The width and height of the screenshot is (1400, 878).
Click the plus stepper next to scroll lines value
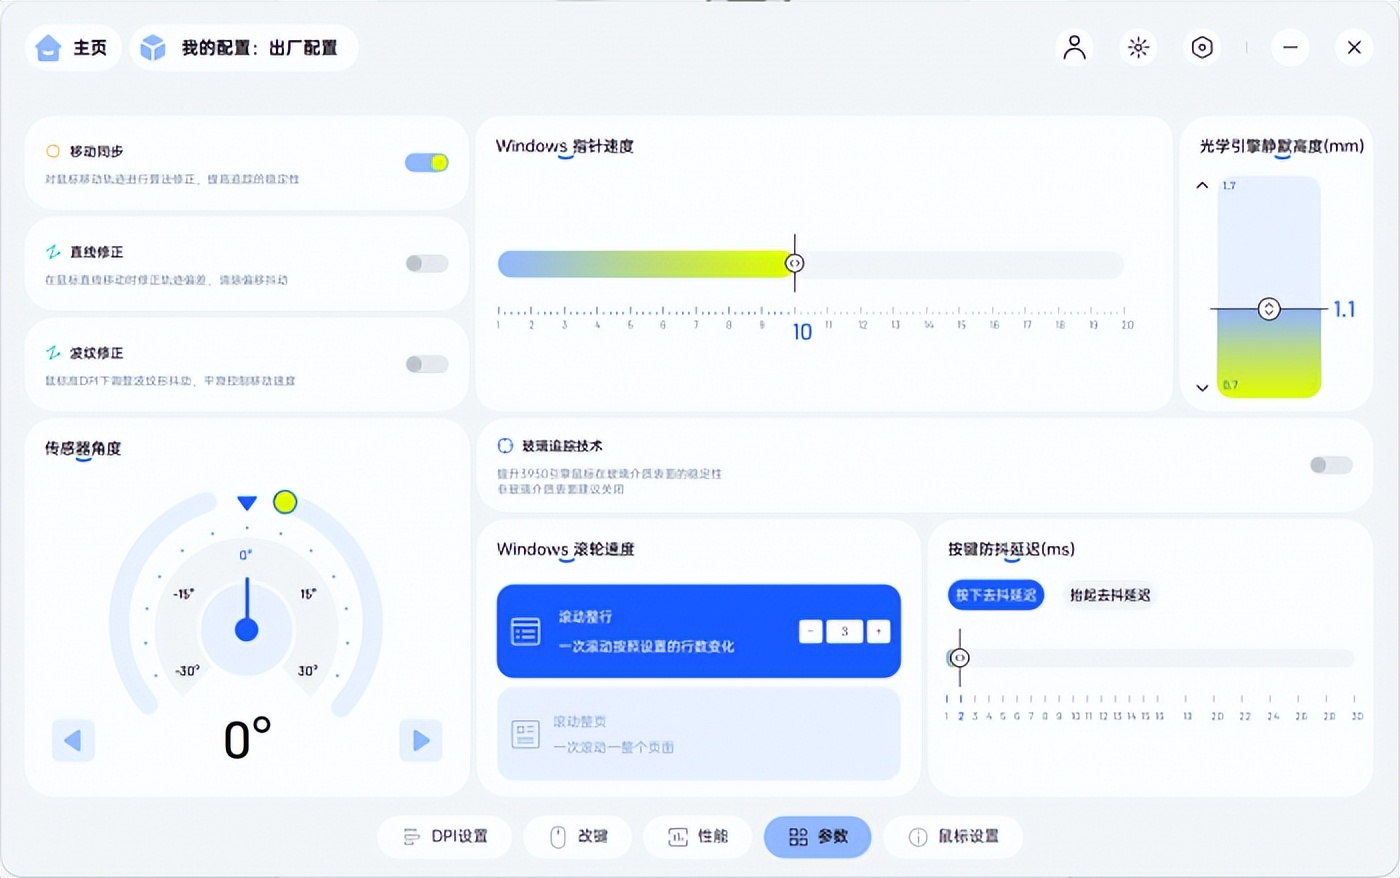pyautogui.click(x=877, y=631)
